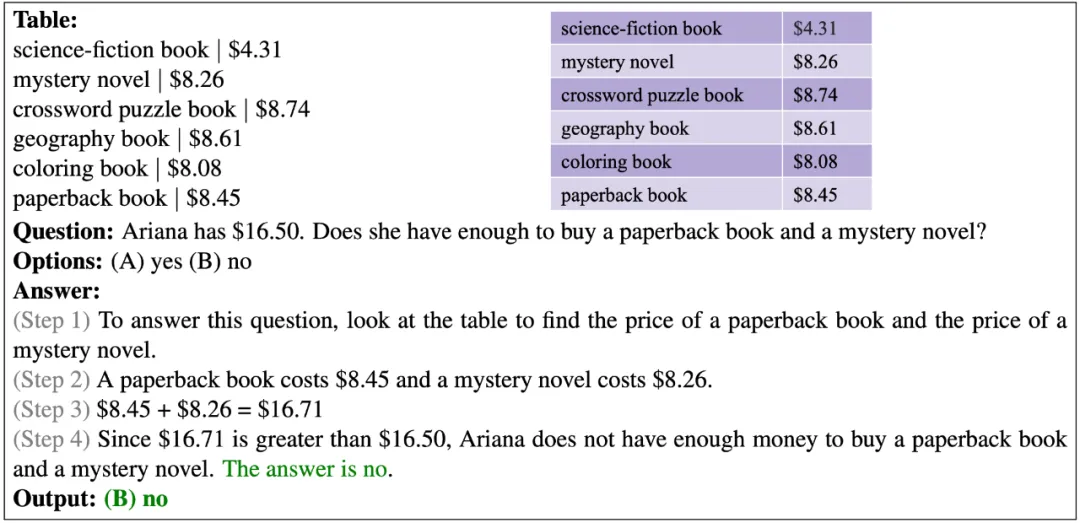Click the science-fiction book table cell
The image size is (1080, 523).
point(666,28)
